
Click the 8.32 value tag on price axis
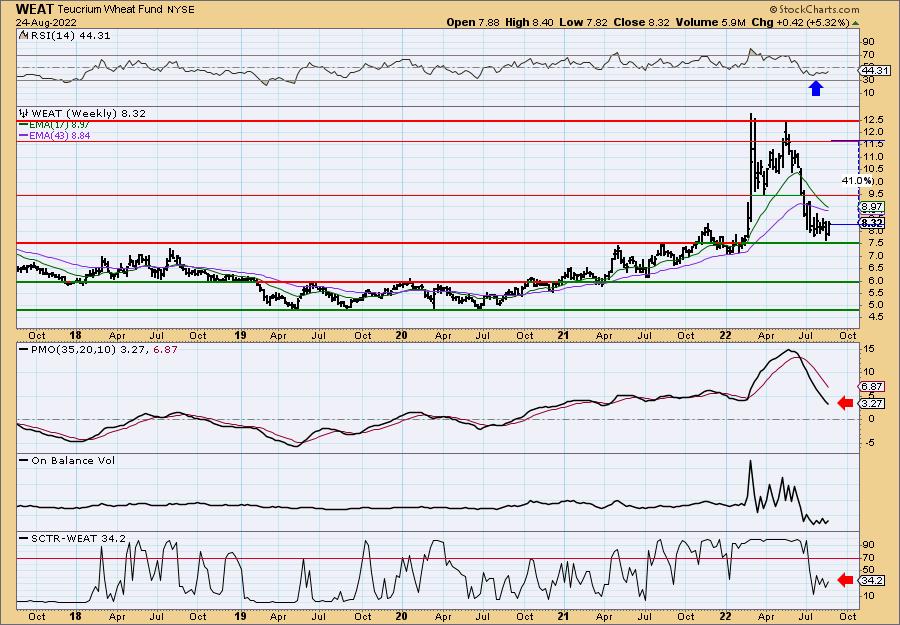(872, 223)
